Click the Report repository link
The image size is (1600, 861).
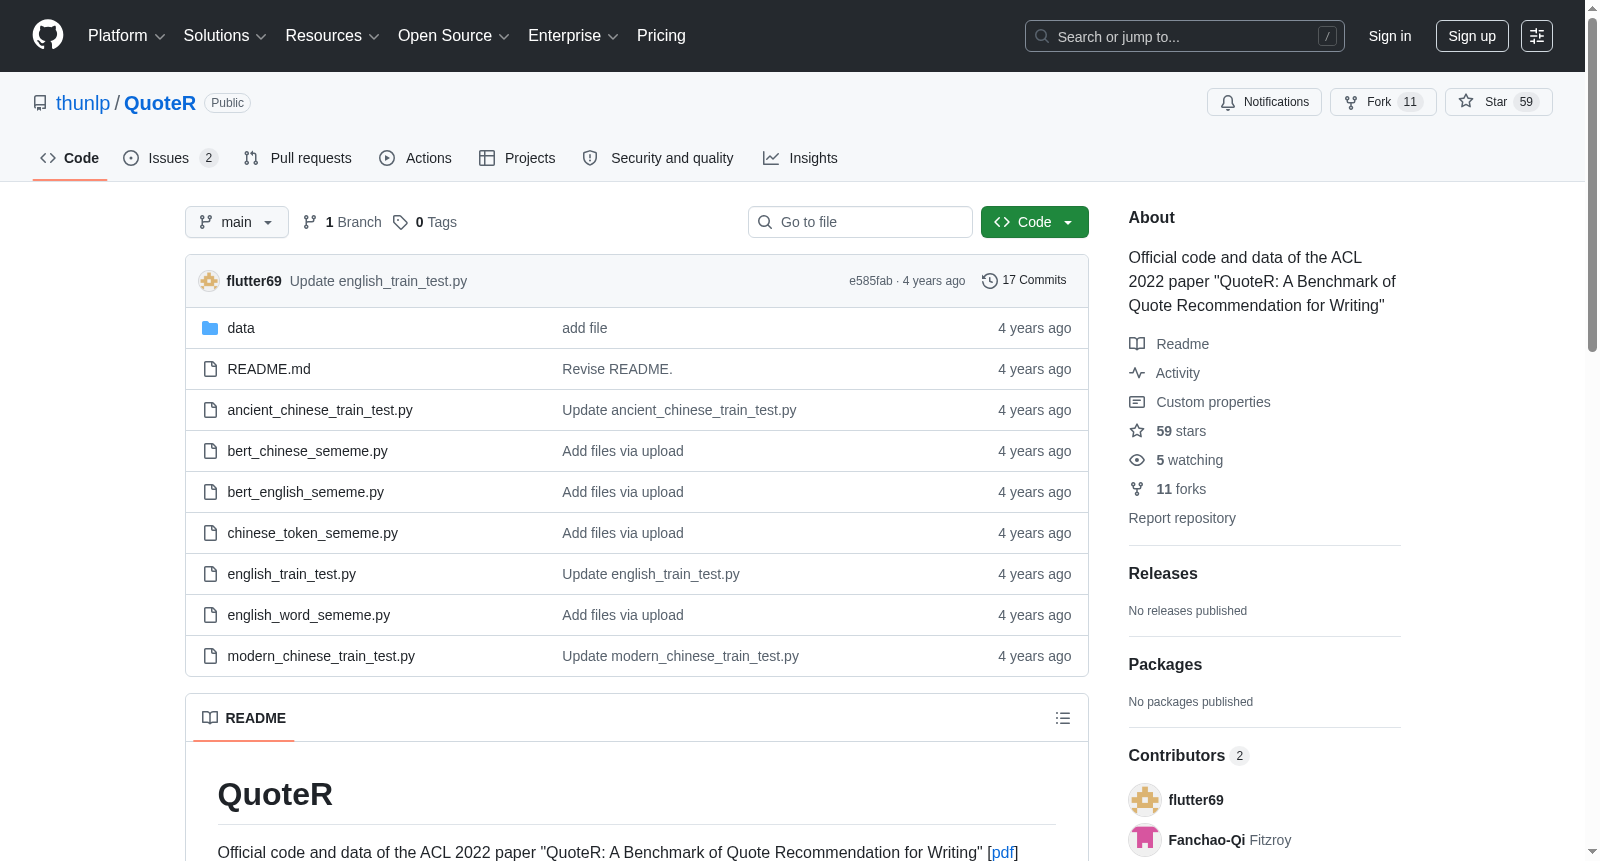(x=1182, y=518)
